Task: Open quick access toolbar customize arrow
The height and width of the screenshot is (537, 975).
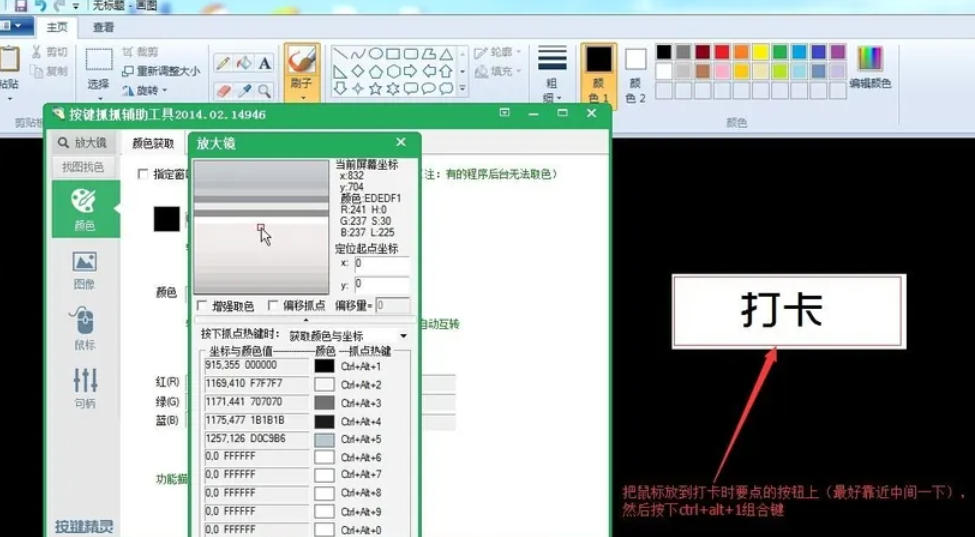Action: [76, 6]
